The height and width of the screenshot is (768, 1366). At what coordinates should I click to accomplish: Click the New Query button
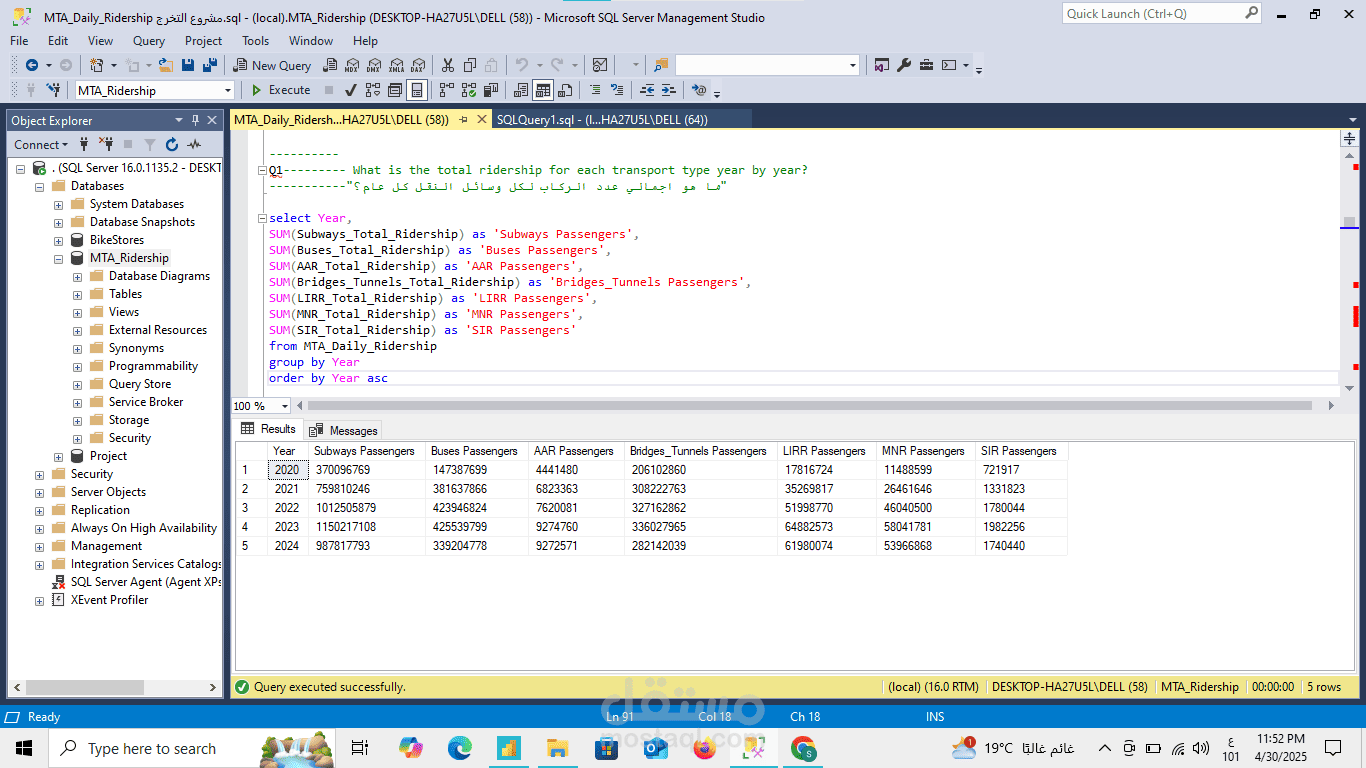pos(272,65)
